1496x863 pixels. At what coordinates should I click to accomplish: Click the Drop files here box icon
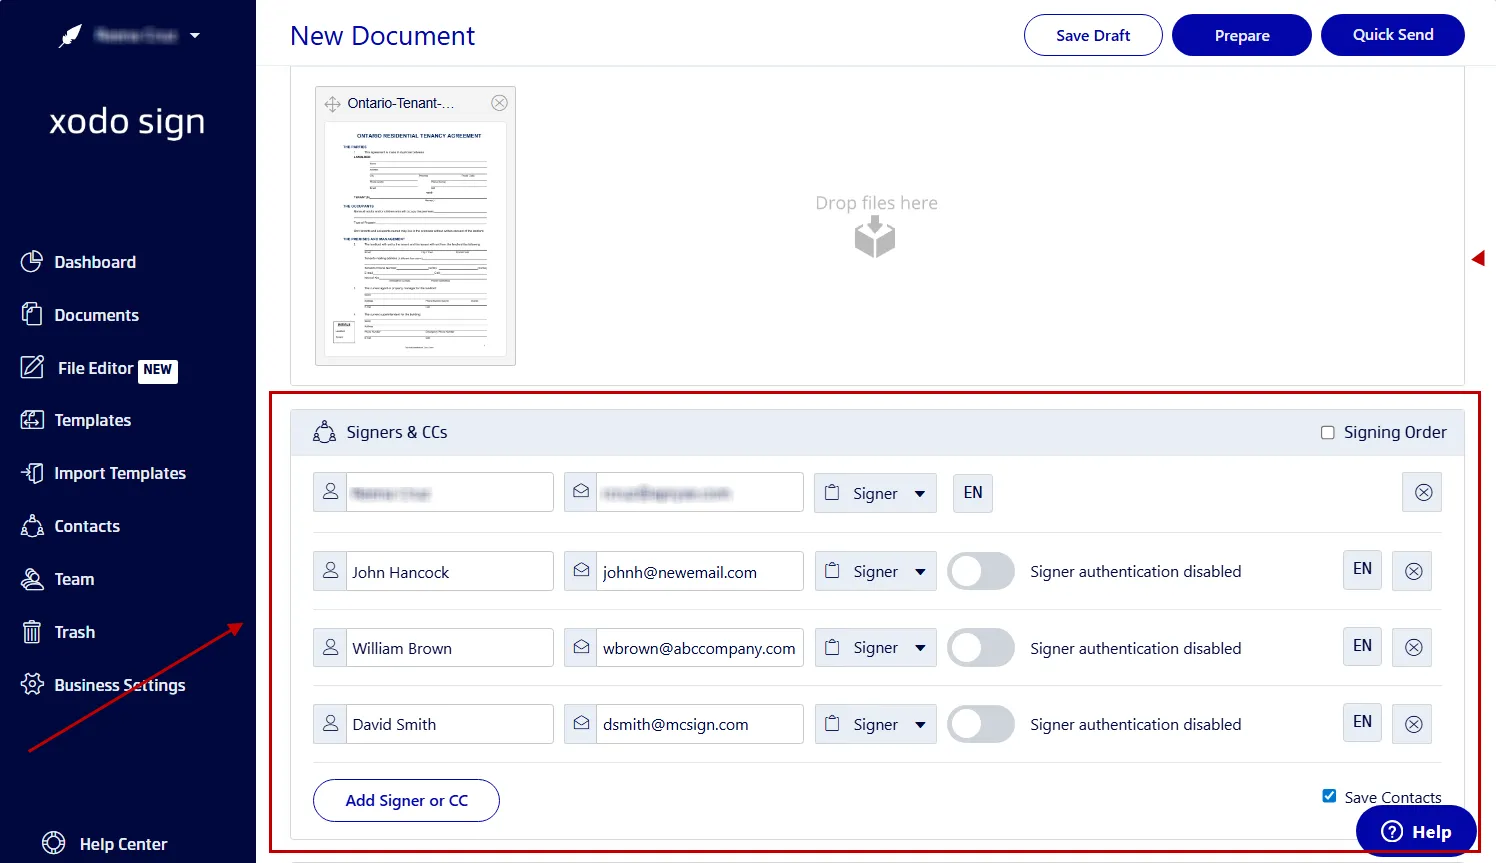point(875,238)
